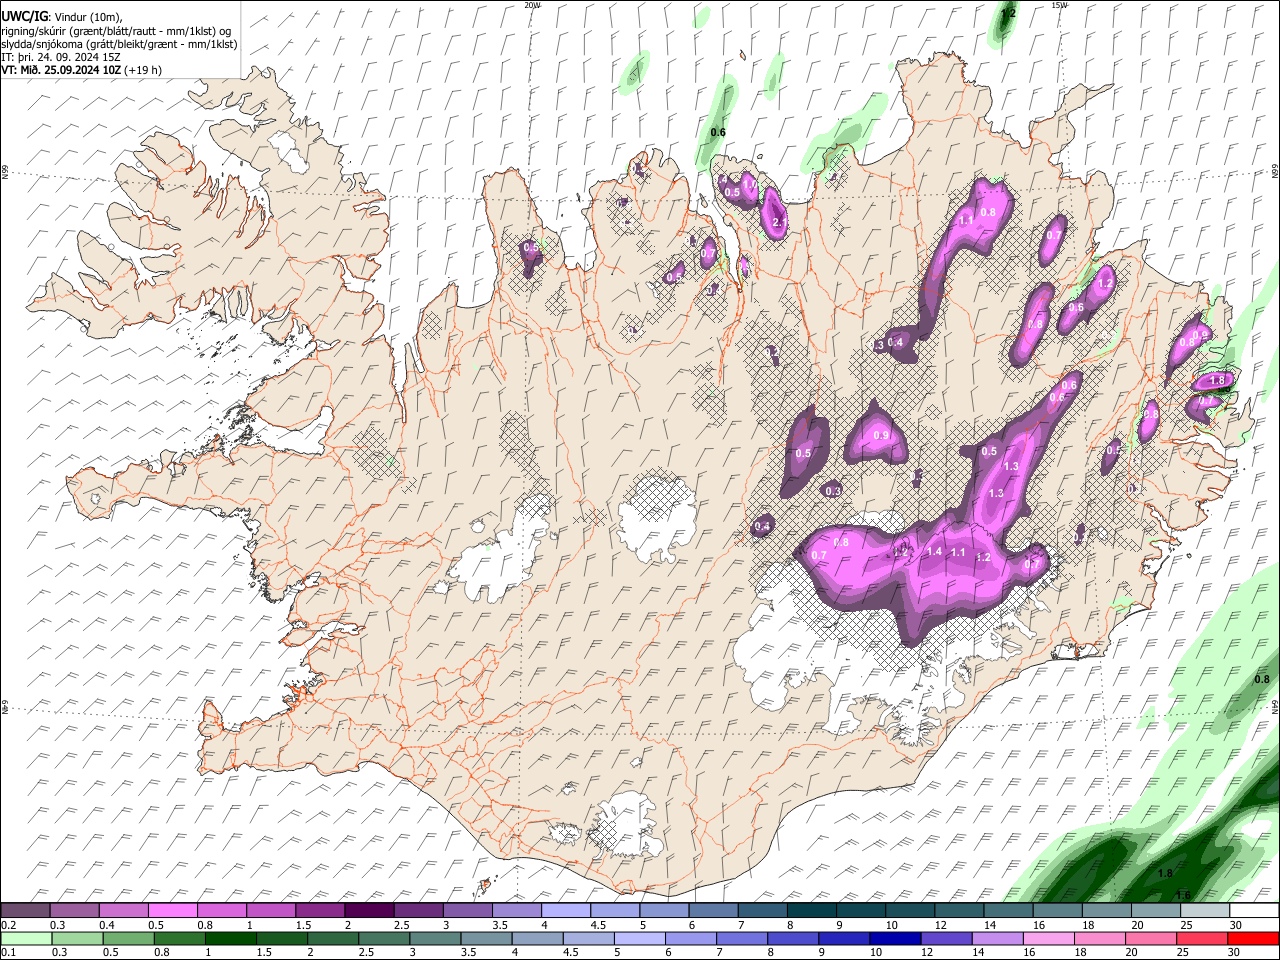Screen dimensions: 1280x960
Task: Click the '15W' longitude label
Action: pyautogui.click(x=1059, y=5)
